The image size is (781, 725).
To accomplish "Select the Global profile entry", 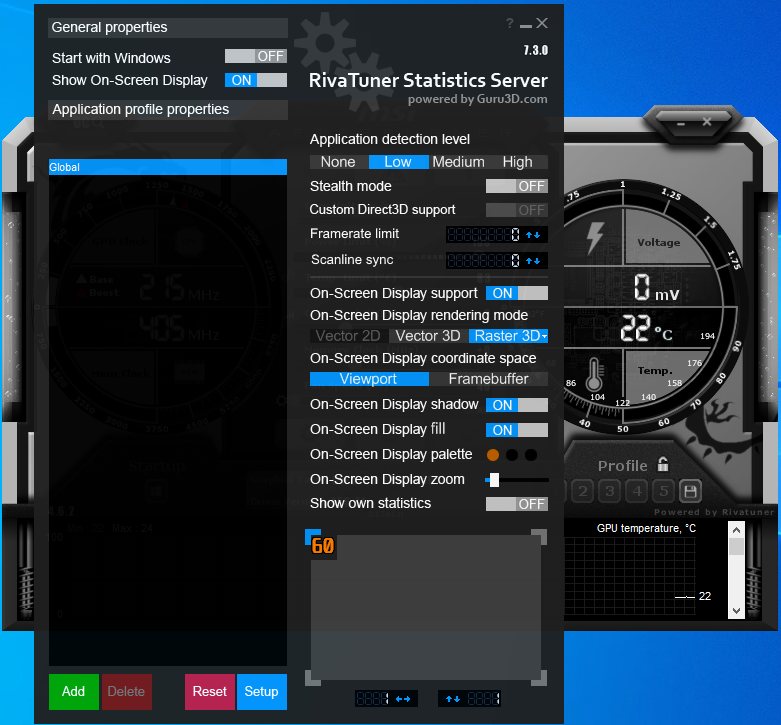I will coord(168,167).
